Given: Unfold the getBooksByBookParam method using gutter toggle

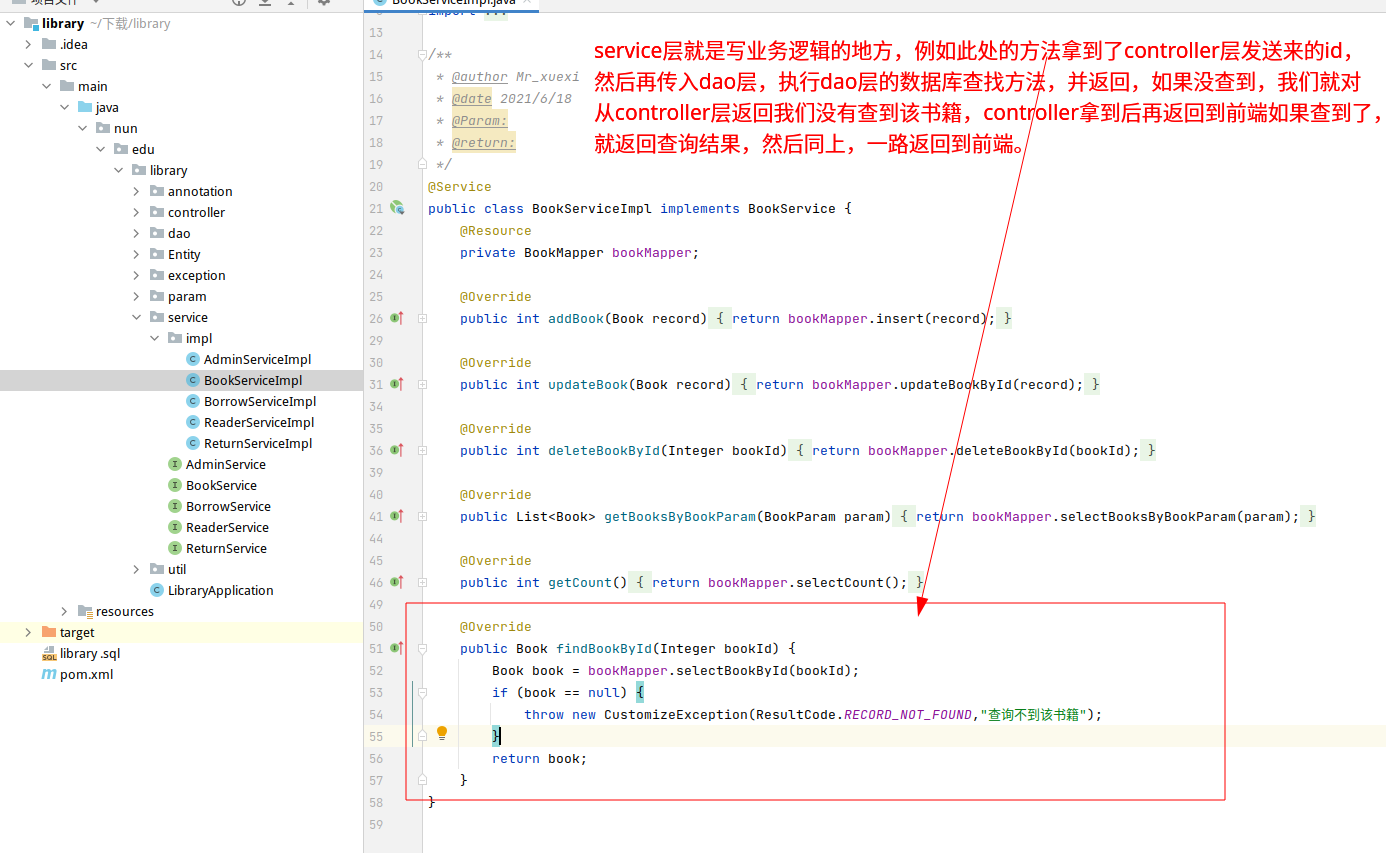Looking at the screenshot, I should 422,516.
